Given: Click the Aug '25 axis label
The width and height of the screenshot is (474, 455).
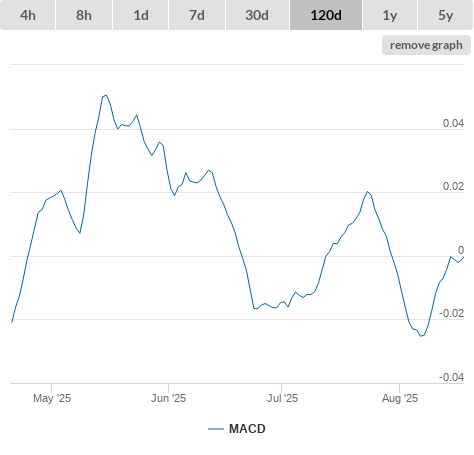Looking at the screenshot, I should [400, 398].
